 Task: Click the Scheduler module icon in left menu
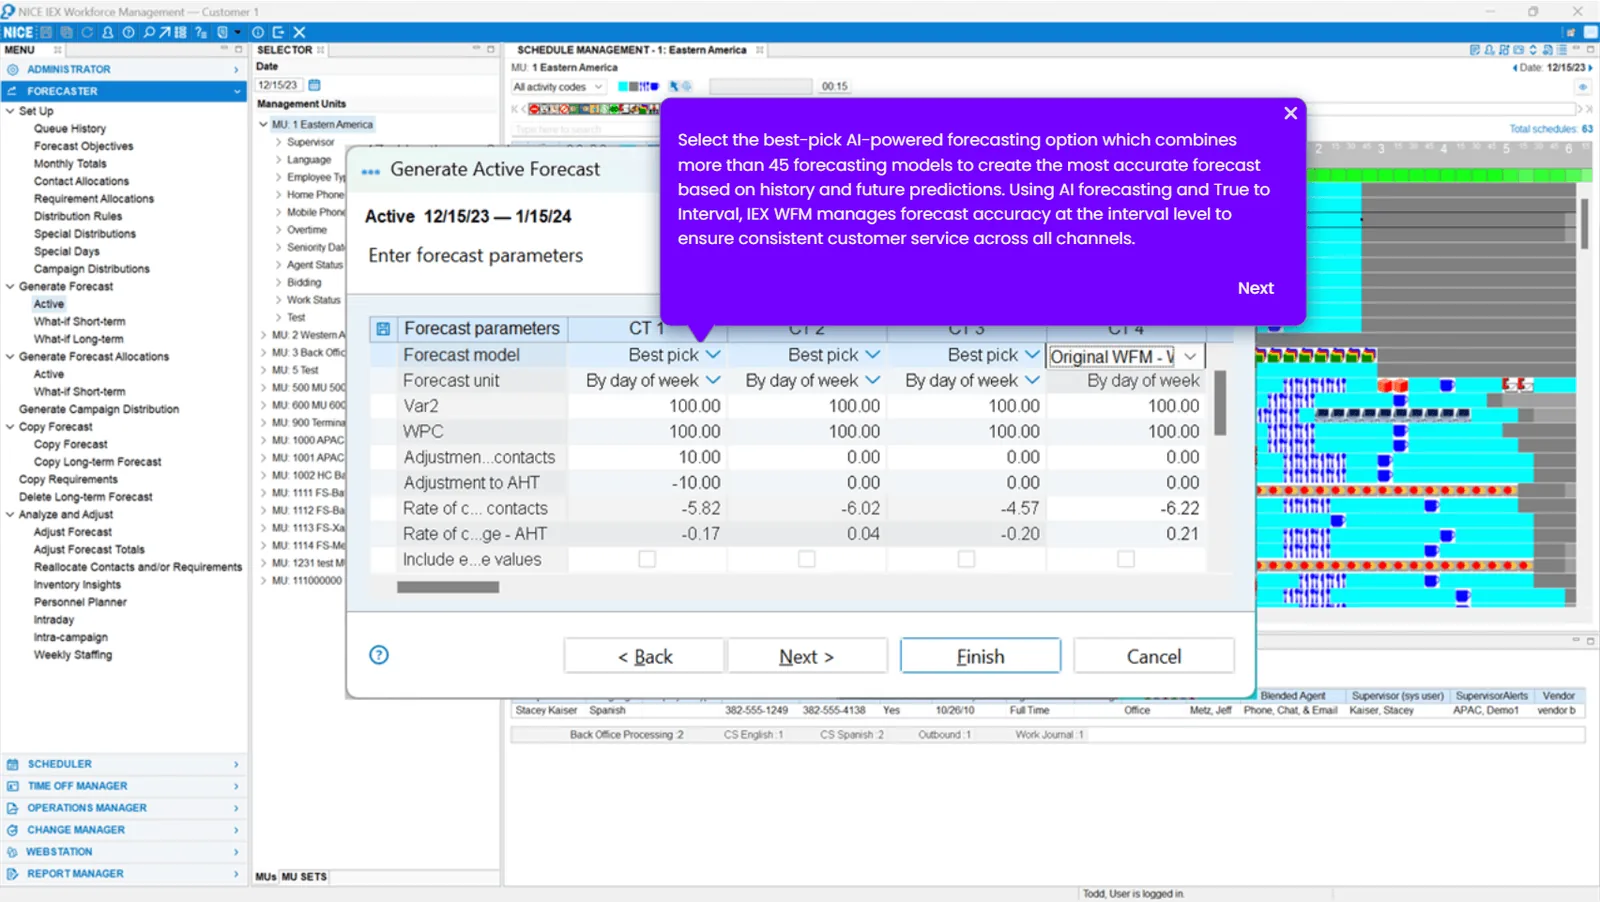(x=13, y=764)
